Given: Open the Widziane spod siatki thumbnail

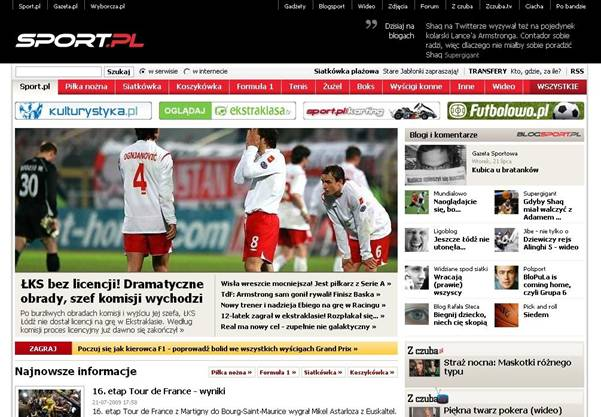Looking at the screenshot, I should [417, 277].
